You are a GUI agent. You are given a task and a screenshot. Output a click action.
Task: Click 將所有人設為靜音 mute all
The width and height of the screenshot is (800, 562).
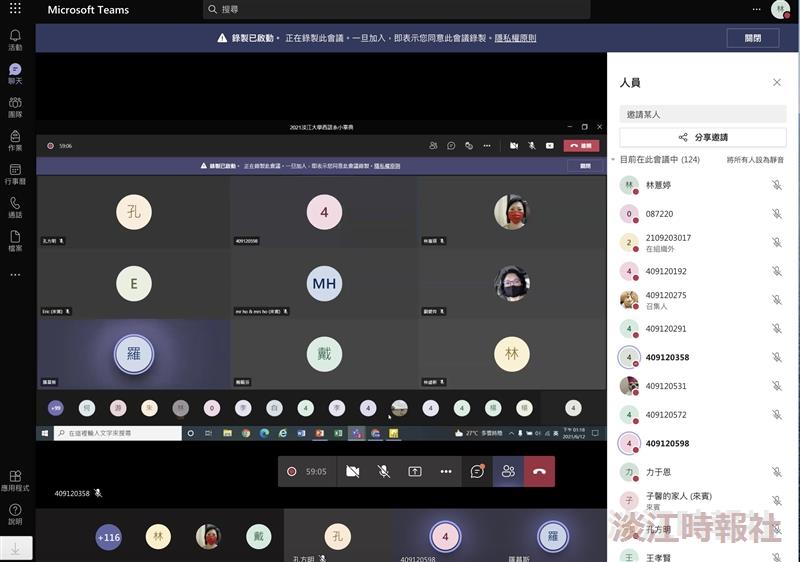(x=755, y=160)
